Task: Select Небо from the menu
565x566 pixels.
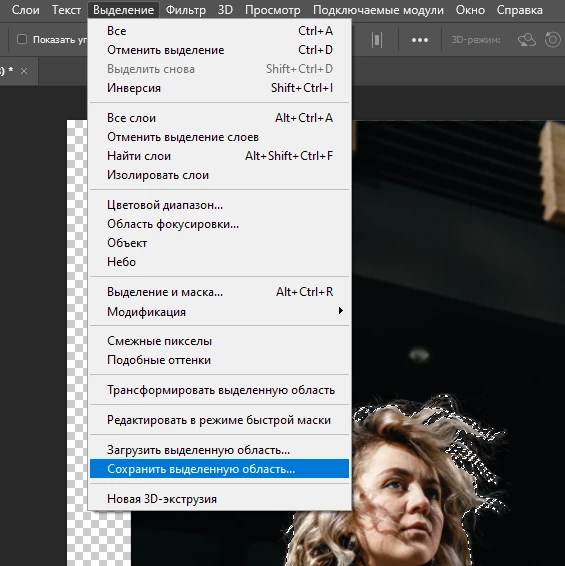Action: (220, 262)
